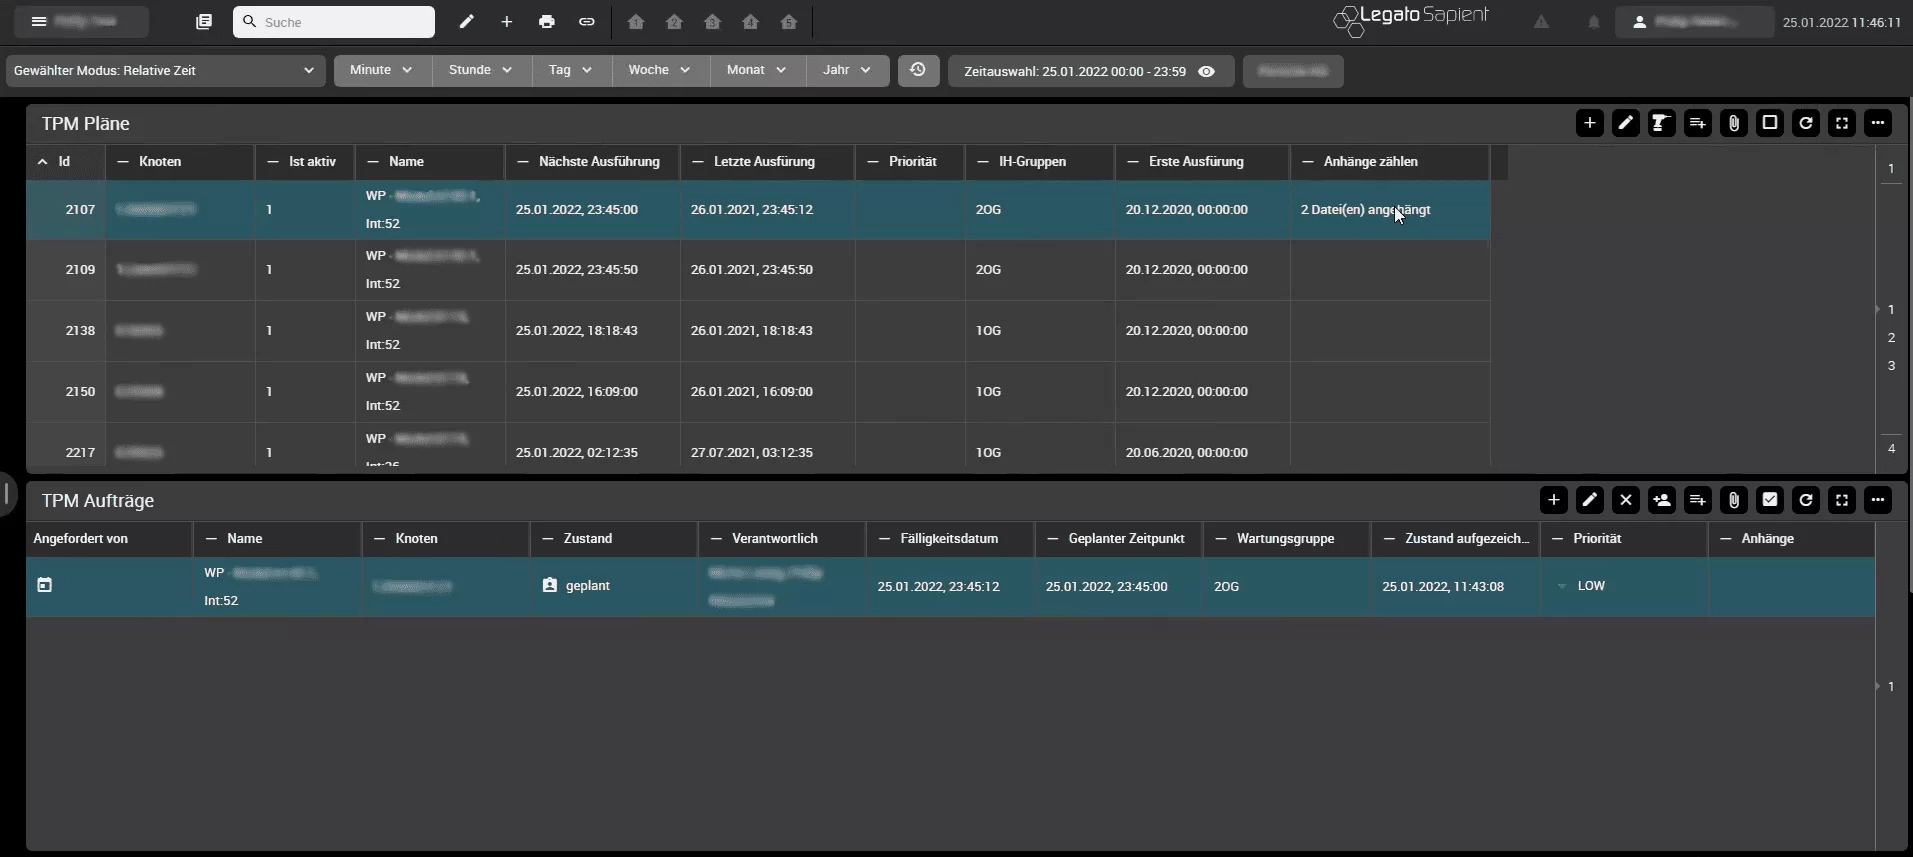Click the top bar plus icon

[x=507, y=21]
